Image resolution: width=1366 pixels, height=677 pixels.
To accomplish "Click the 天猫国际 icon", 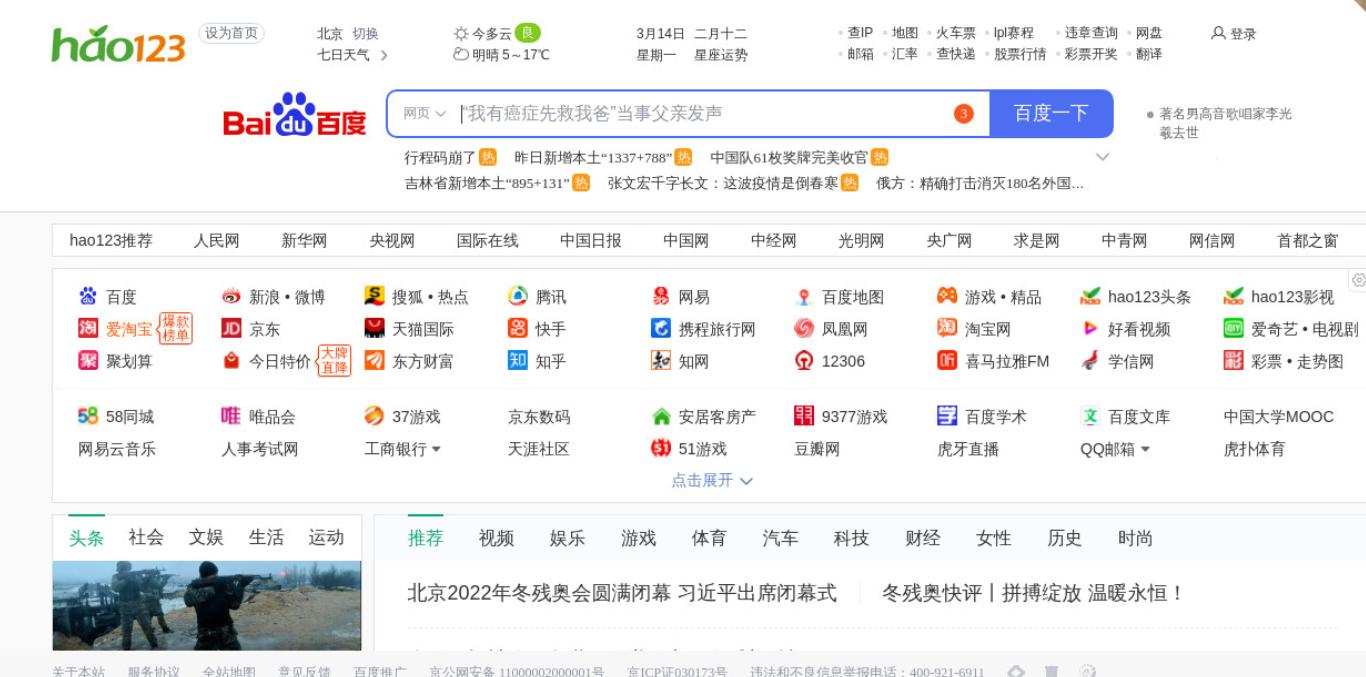I will [374, 329].
